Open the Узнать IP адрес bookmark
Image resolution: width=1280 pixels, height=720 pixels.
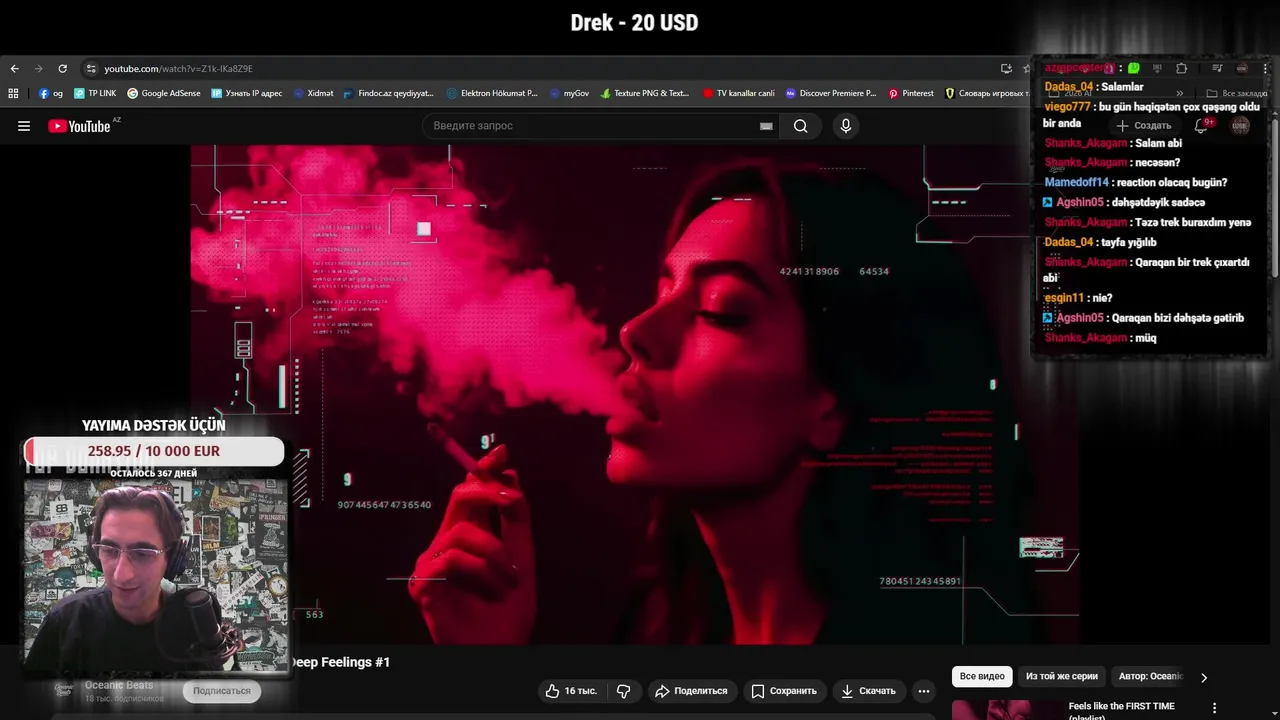[x=247, y=93]
